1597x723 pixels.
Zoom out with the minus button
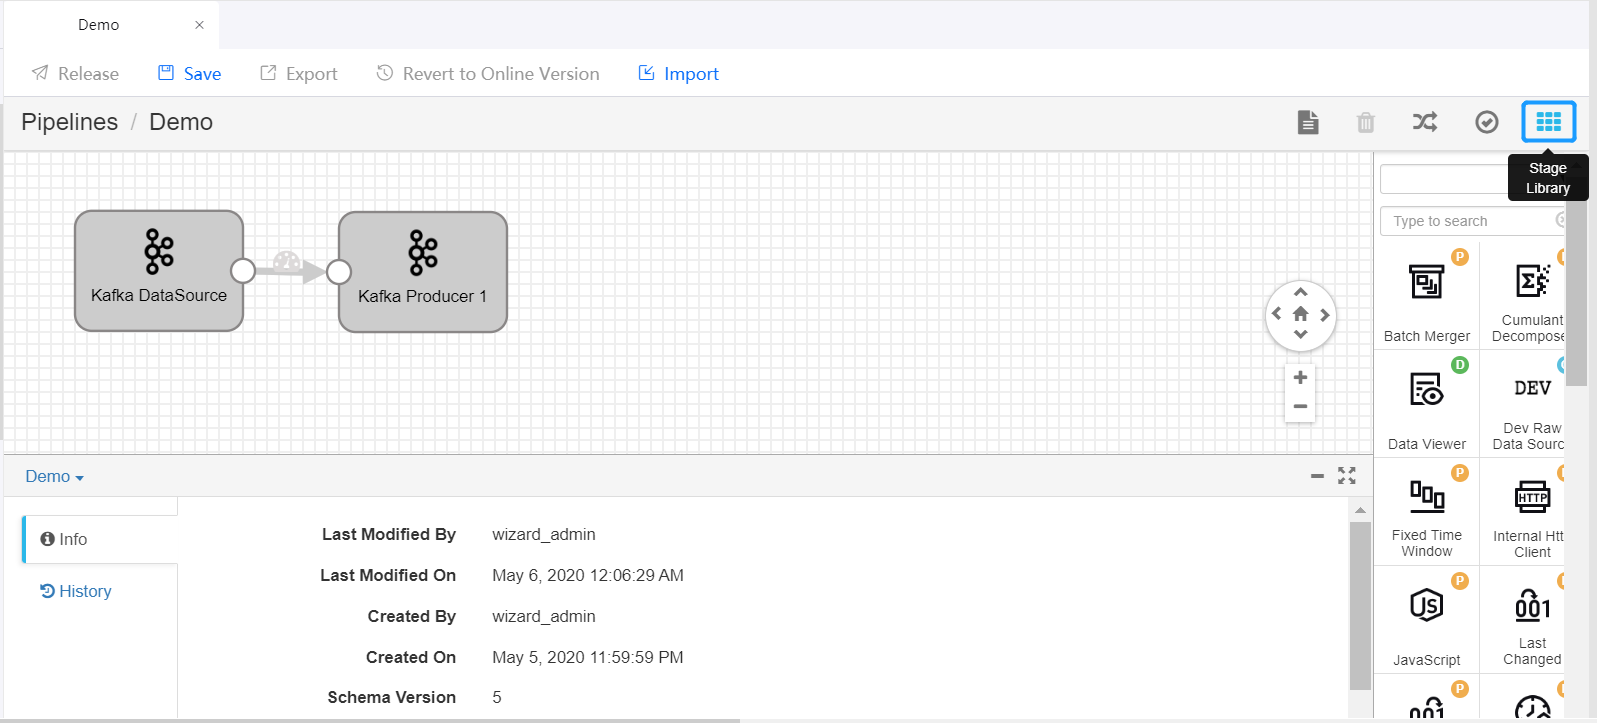point(1300,406)
